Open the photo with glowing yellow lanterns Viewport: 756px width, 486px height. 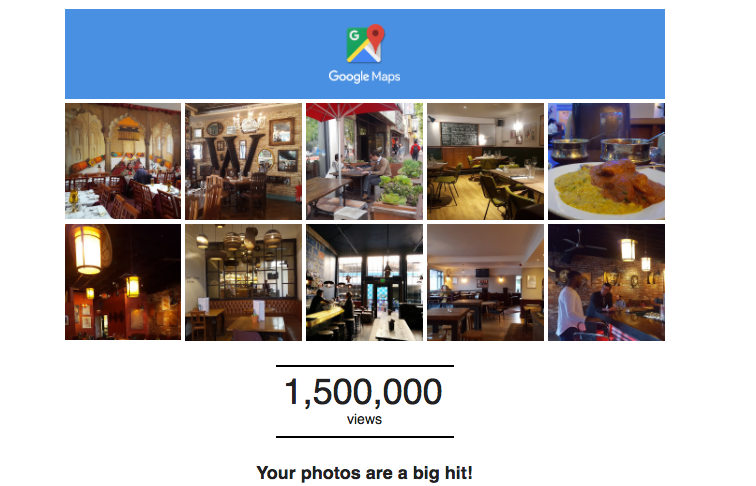123,282
